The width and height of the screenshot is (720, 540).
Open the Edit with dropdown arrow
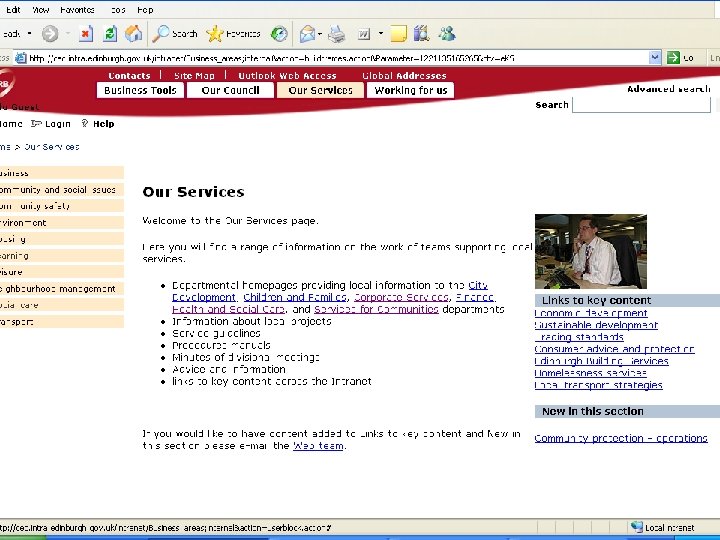(x=381, y=34)
